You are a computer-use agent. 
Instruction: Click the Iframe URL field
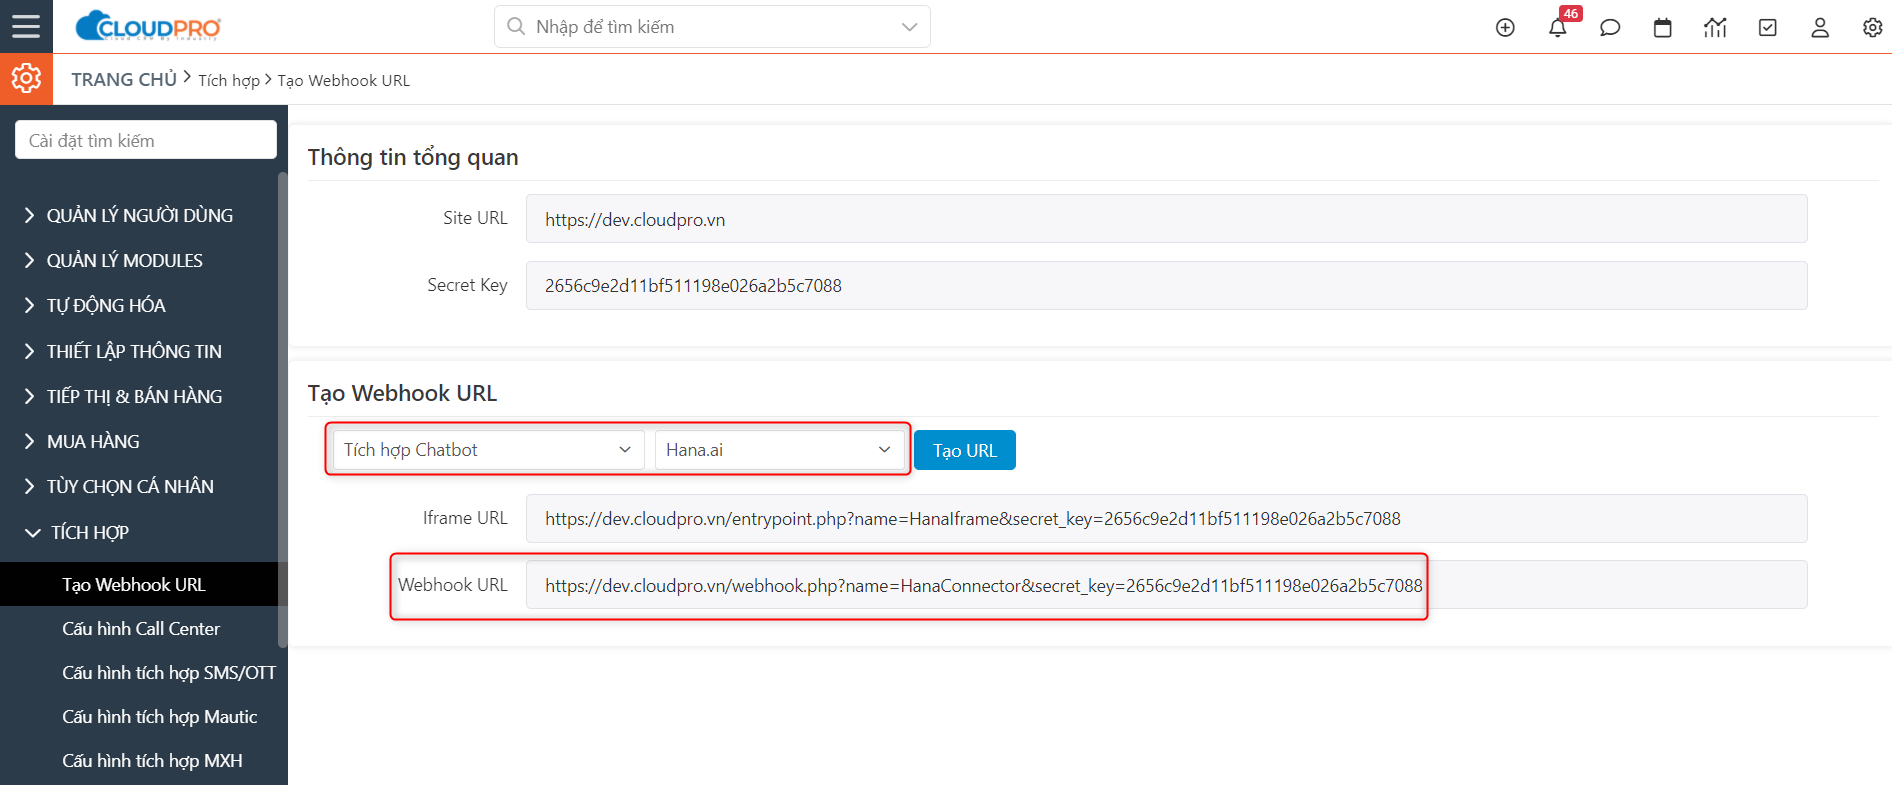point(1166,519)
